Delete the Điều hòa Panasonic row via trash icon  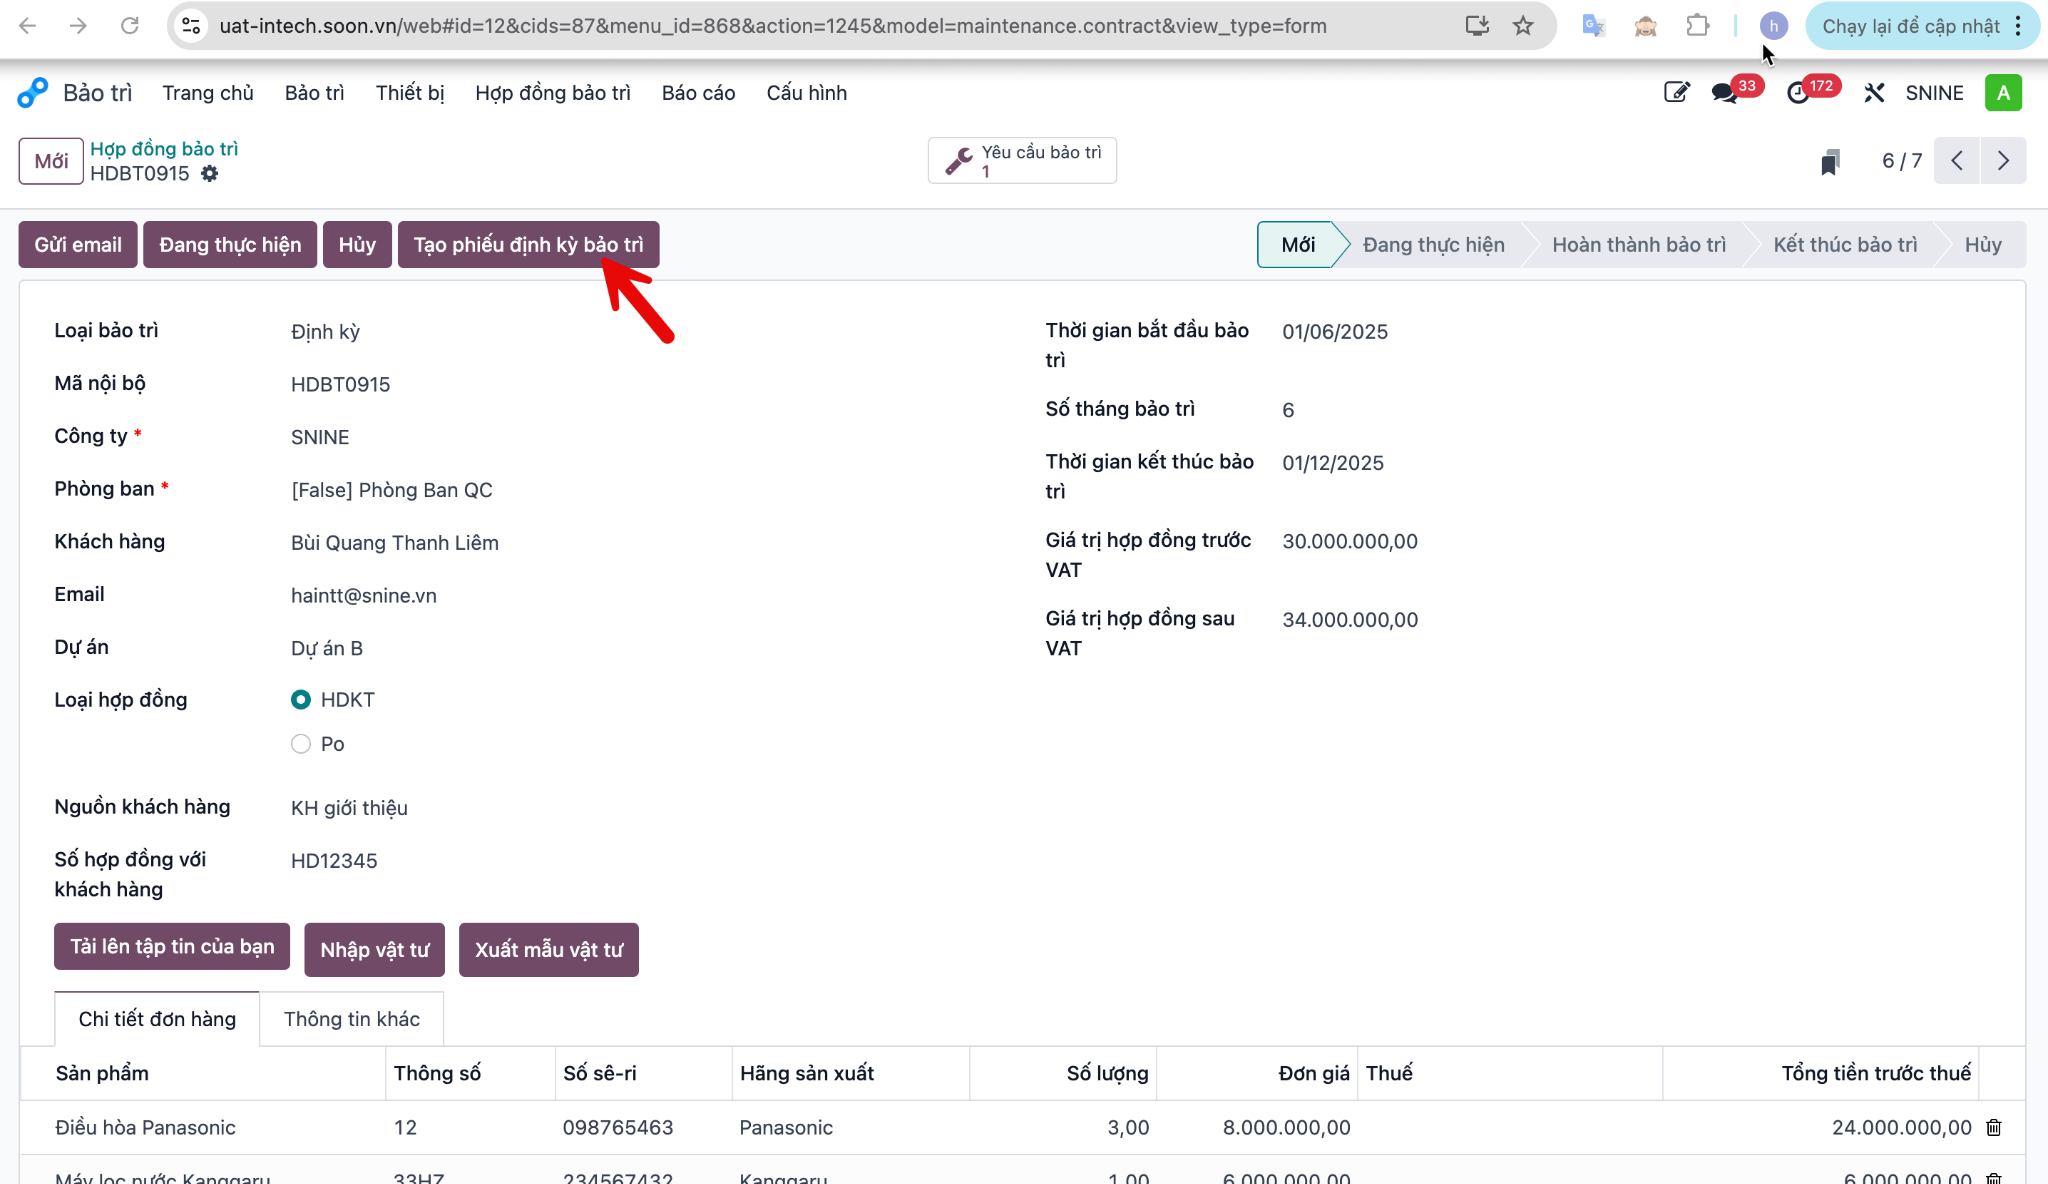[x=1993, y=1127]
